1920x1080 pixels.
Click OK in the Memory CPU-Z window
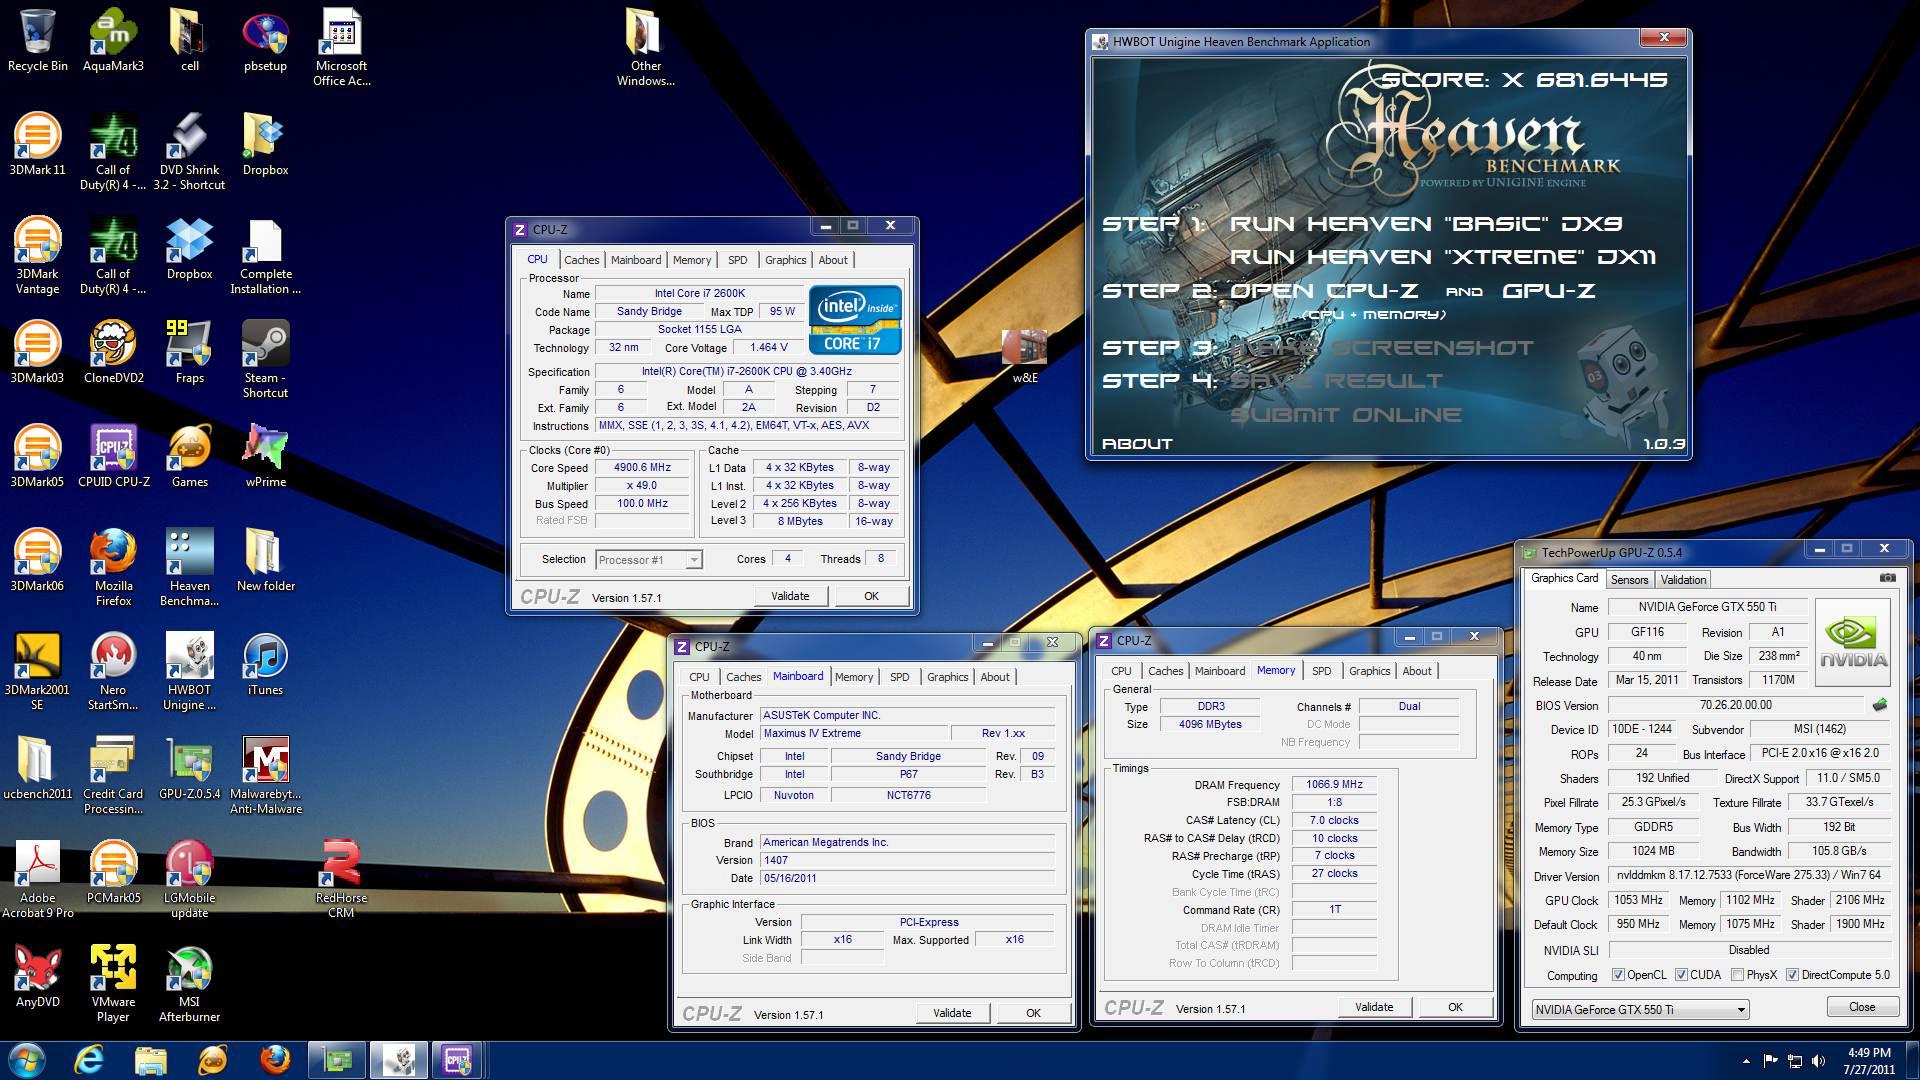coord(1455,1007)
